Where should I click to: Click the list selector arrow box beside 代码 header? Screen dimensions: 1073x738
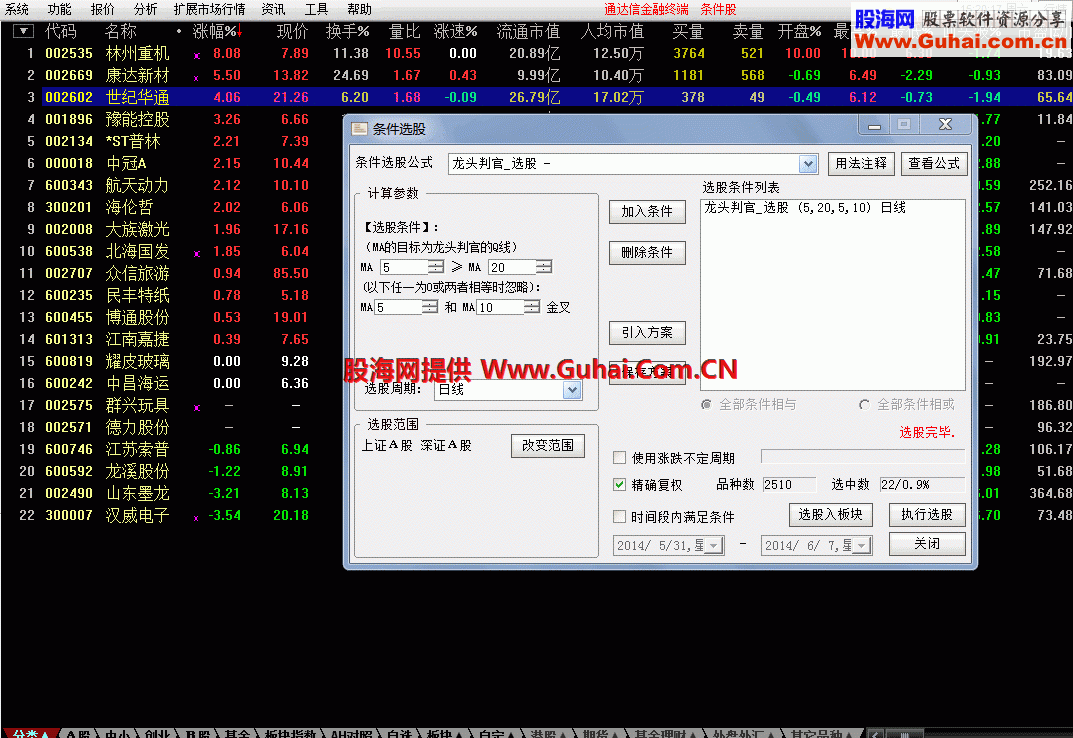(23, 31)
